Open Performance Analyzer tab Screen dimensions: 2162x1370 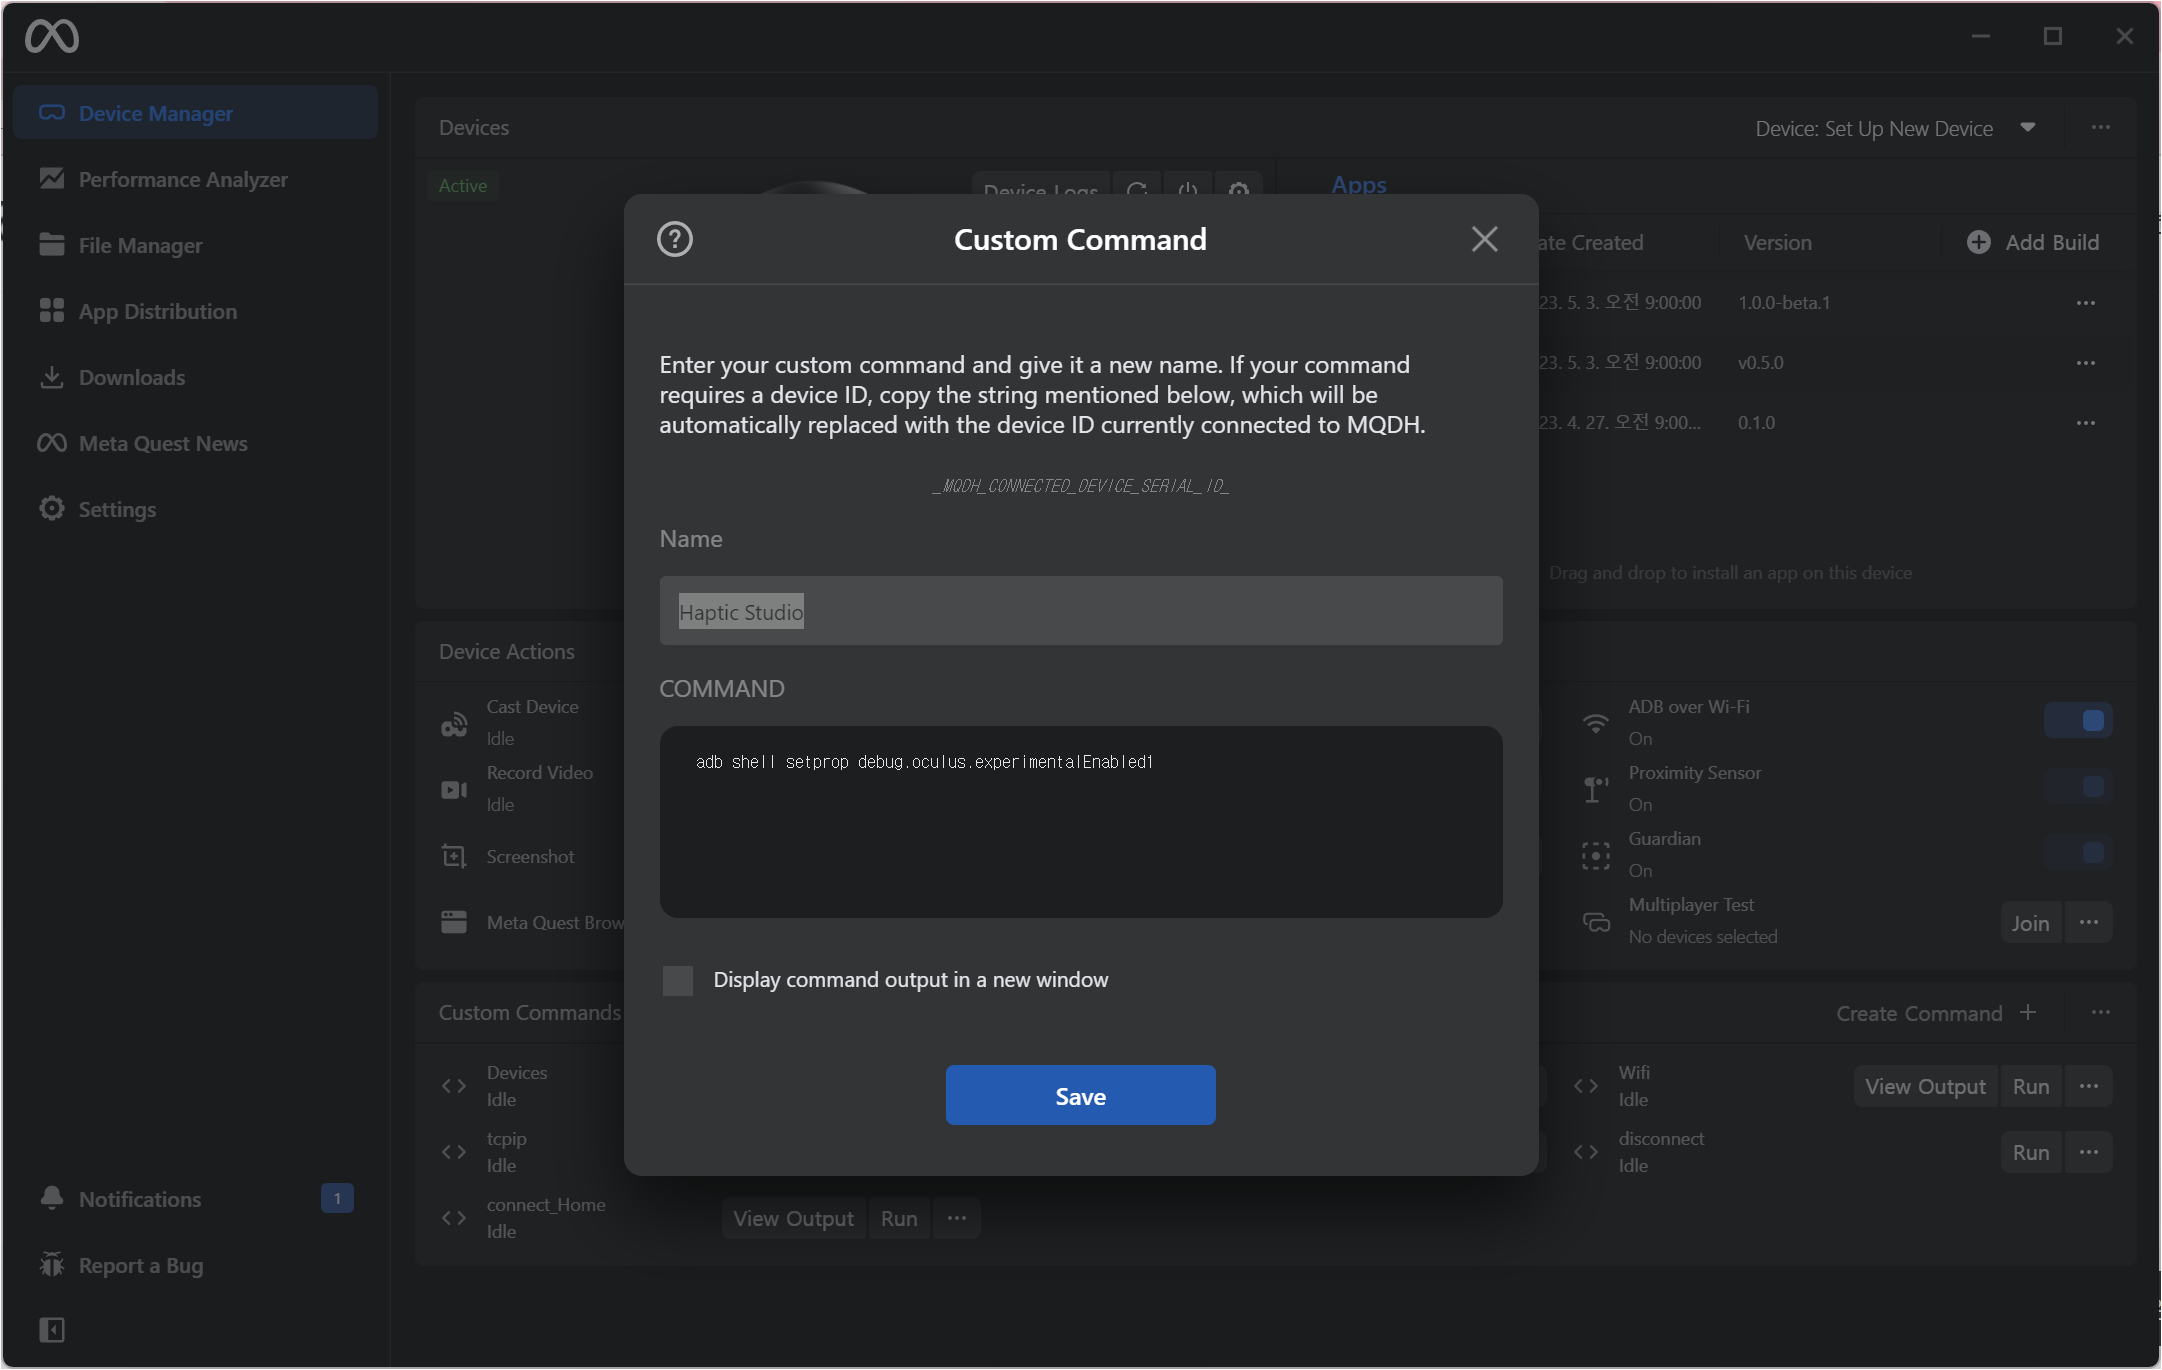(x=183, y=180)
